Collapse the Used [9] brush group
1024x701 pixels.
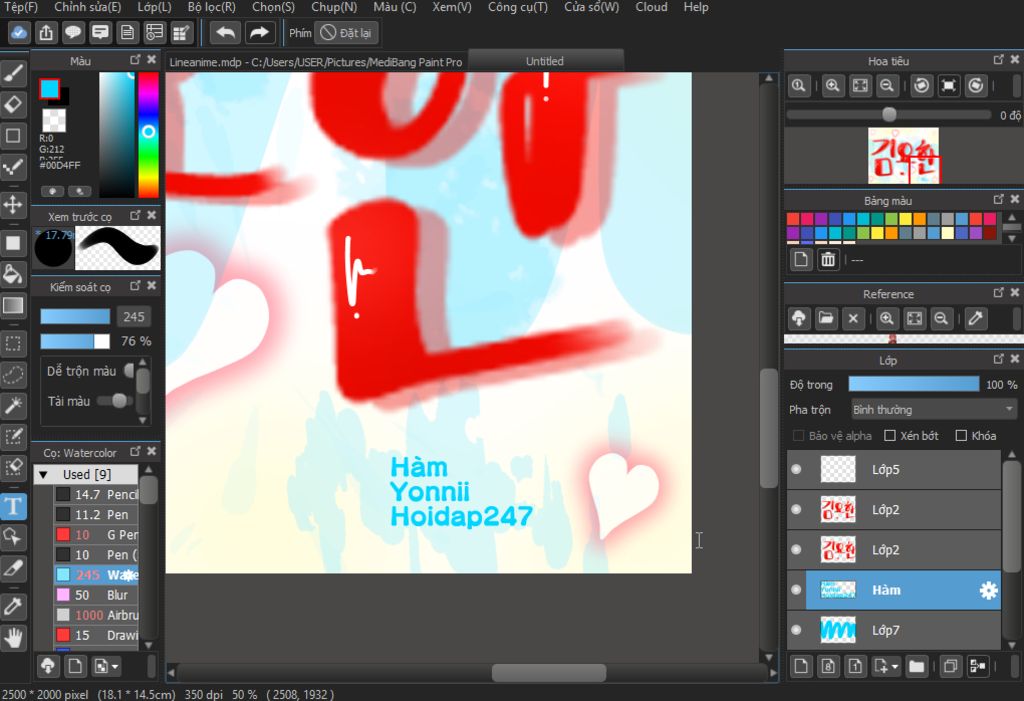coord(44,474)
